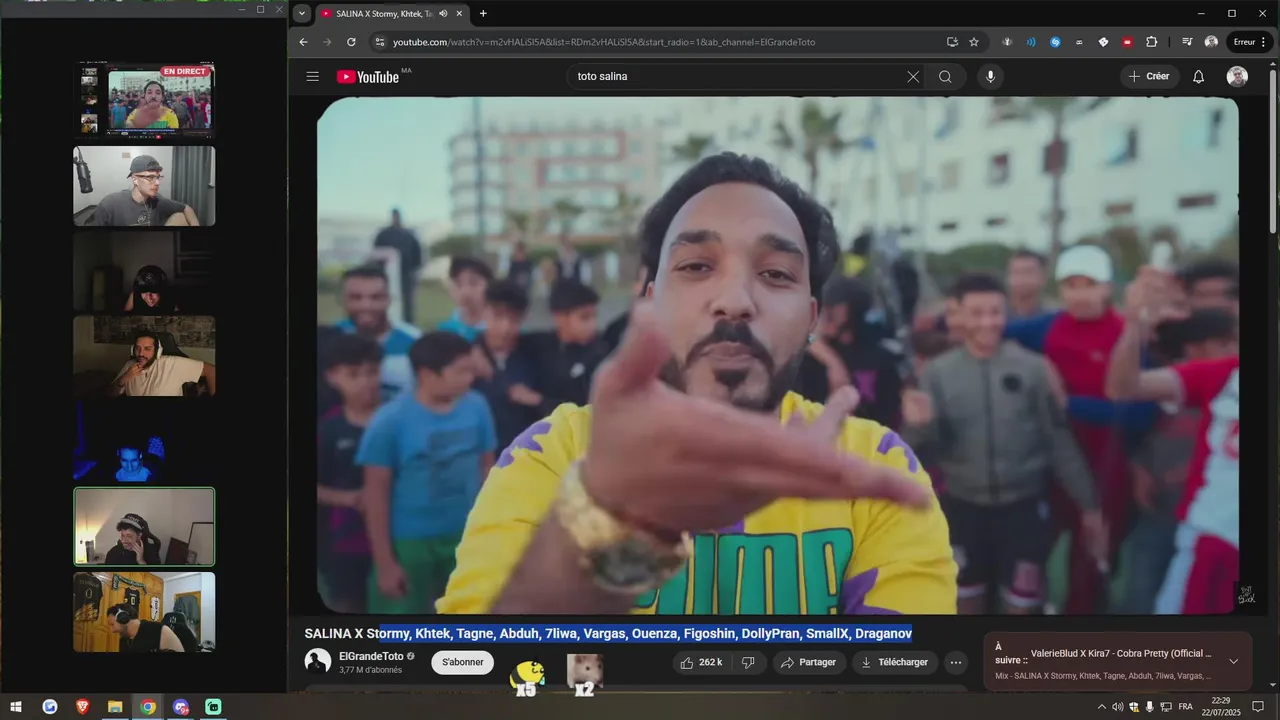Open the Shazam extension icon
Screen dimensions: 1280x720
1056,42
